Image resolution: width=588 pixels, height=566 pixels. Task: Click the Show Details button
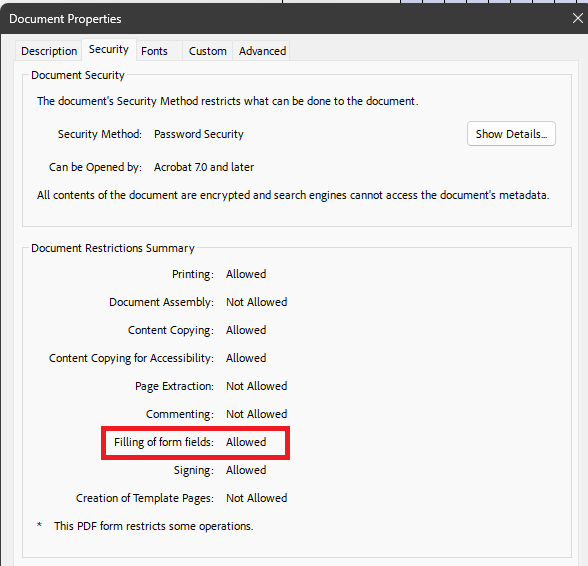tap(511, 134)
